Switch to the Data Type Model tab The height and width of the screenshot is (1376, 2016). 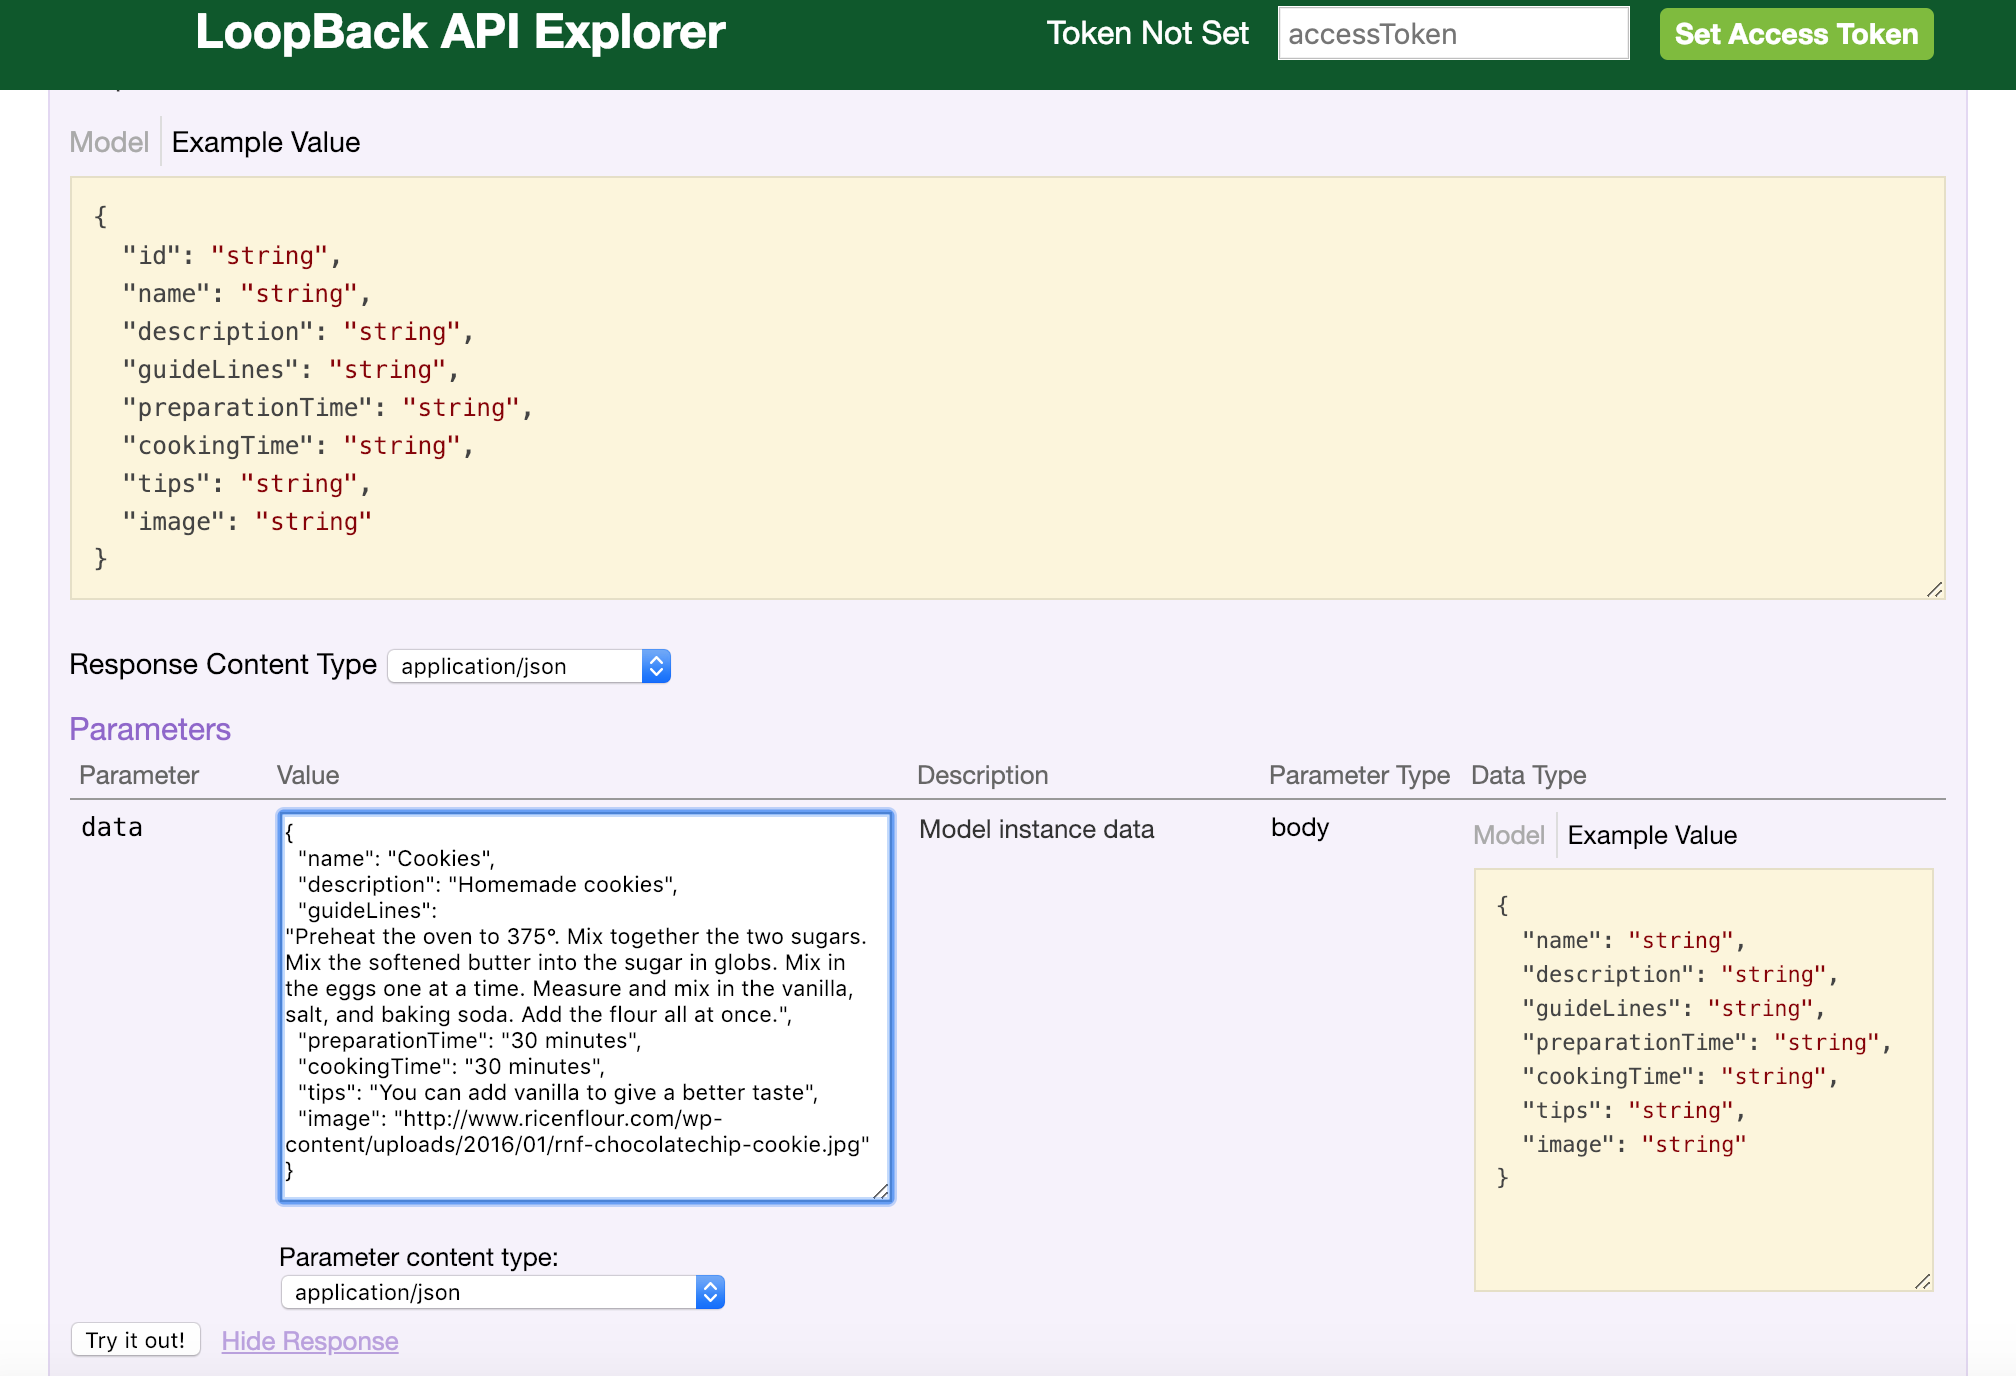coord(1508,835)
